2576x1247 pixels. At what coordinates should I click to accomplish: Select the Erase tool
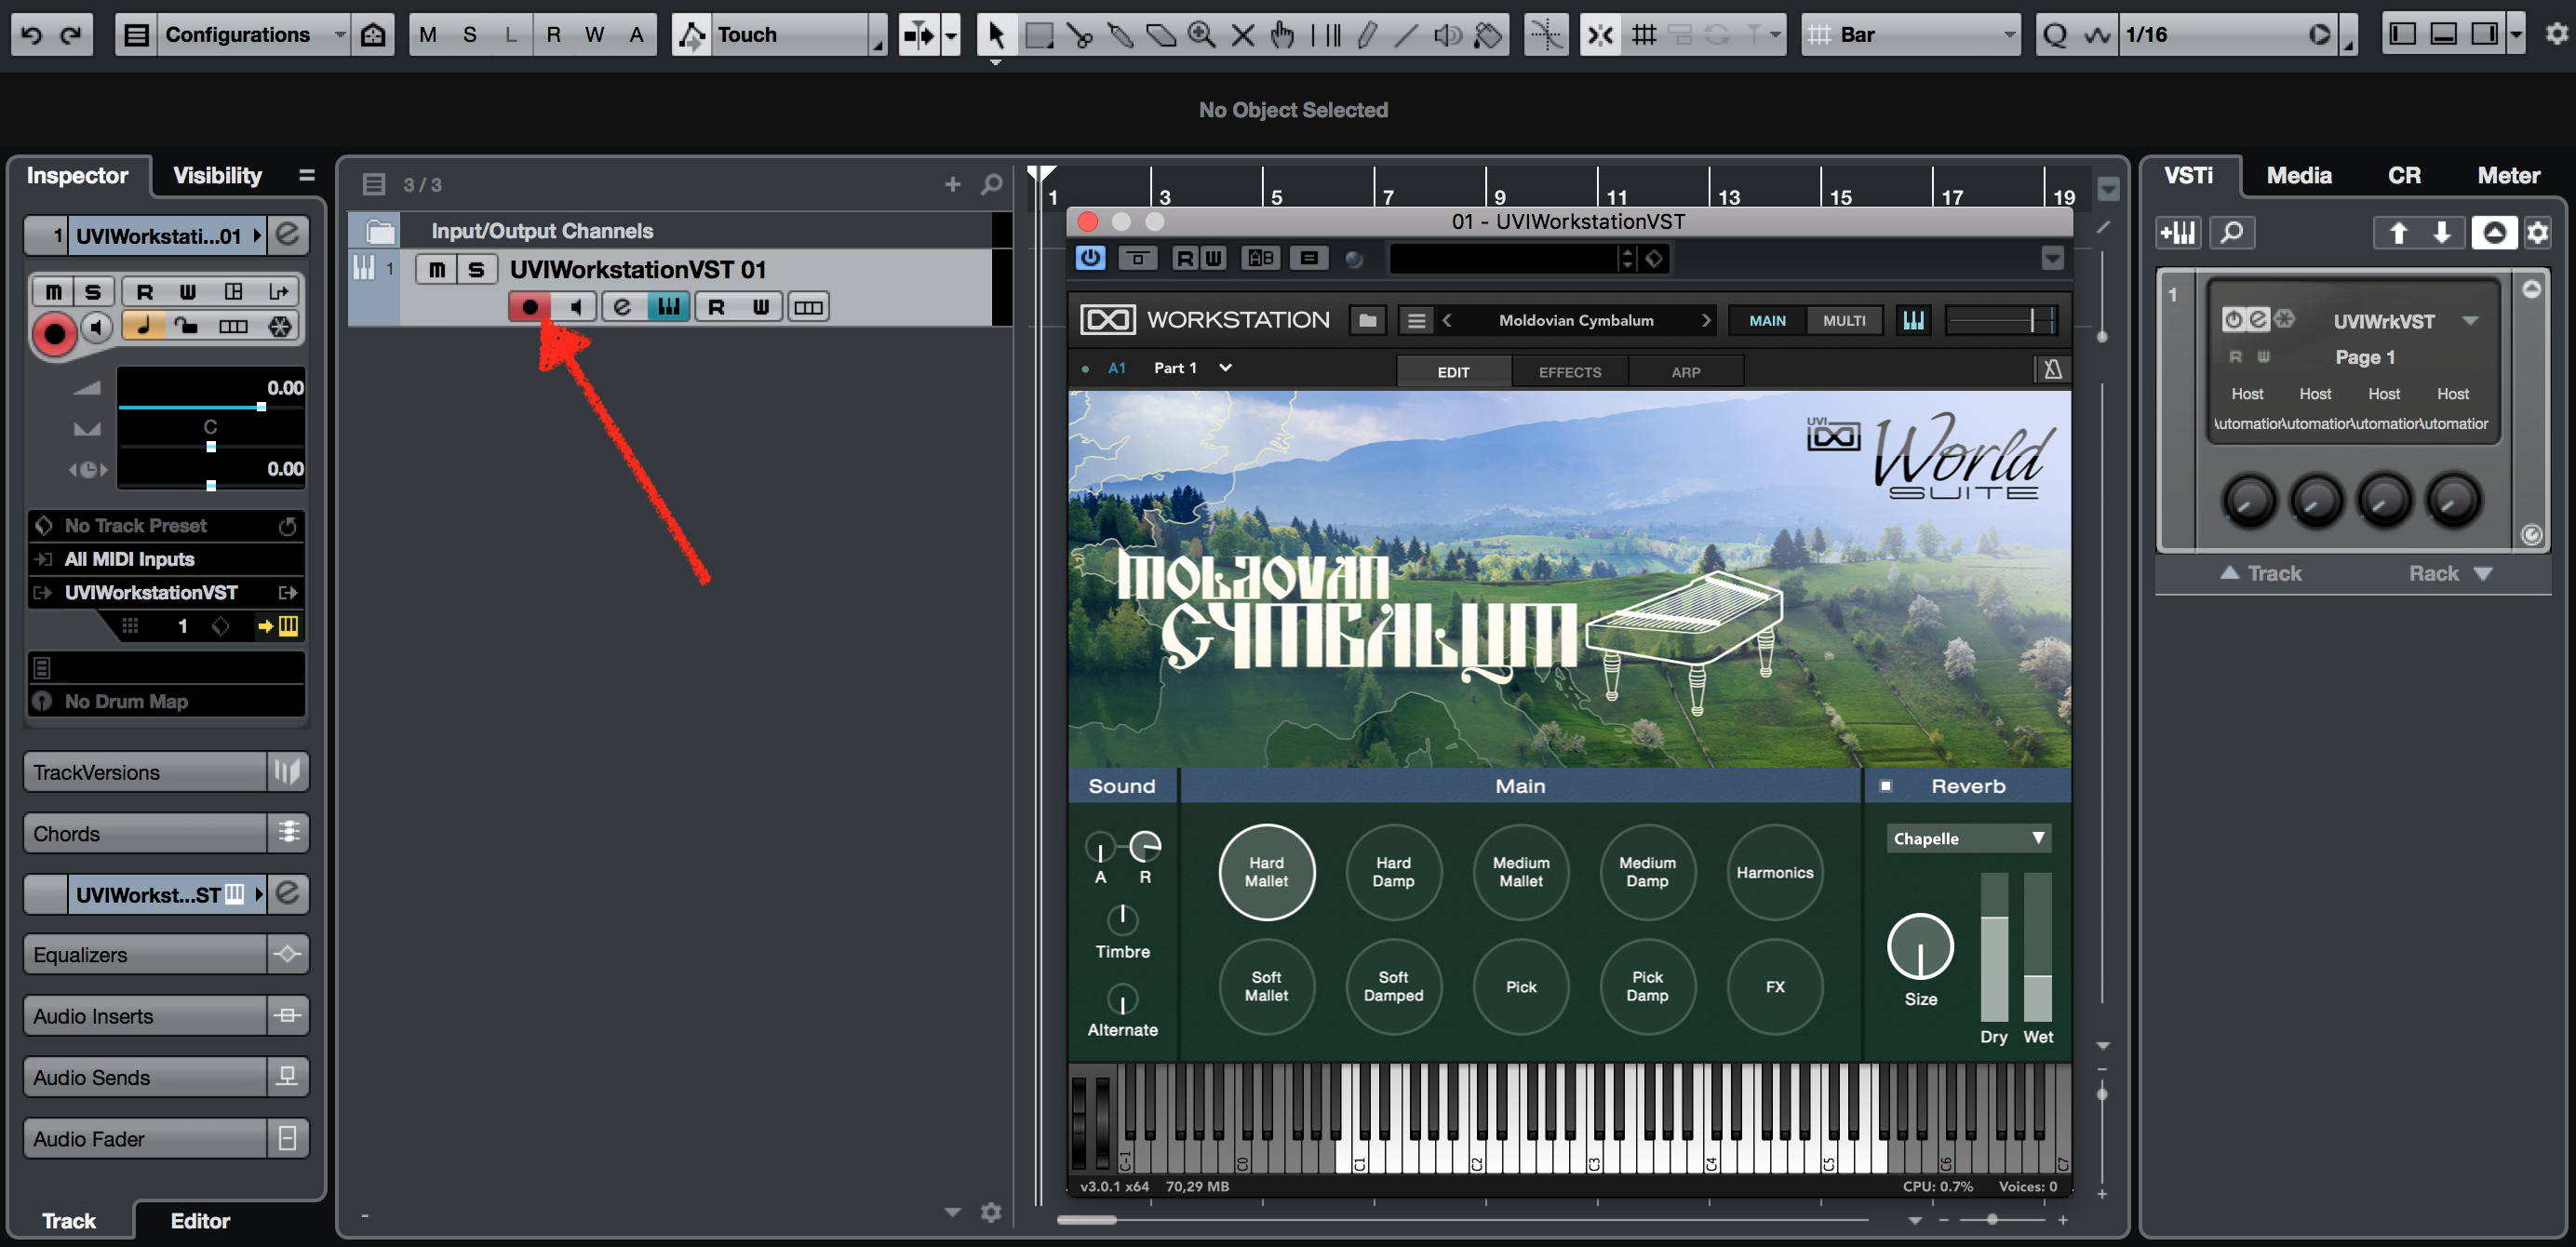(1161, 35)
